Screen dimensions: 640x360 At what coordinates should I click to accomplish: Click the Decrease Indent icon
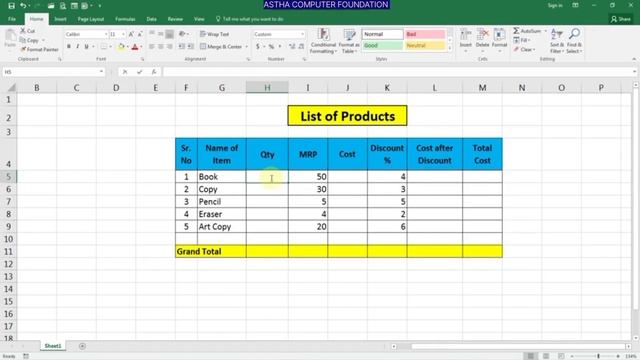tap(182, 47)
